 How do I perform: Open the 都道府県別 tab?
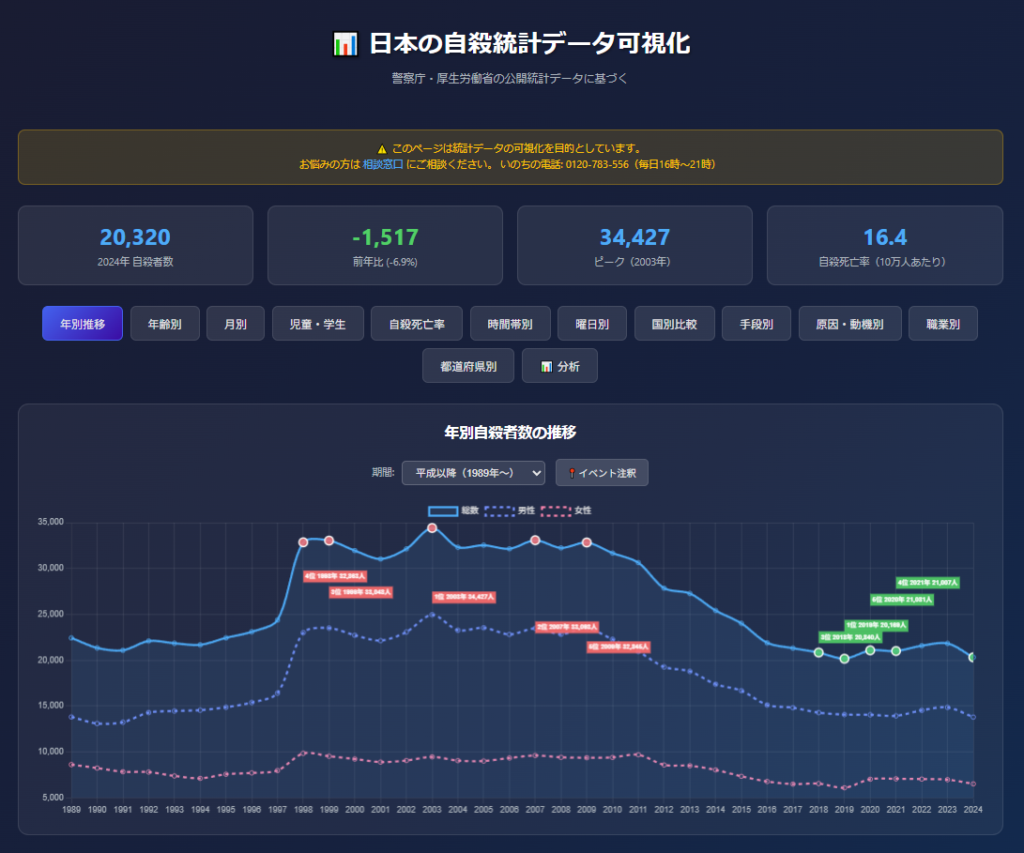pos(467,367)
